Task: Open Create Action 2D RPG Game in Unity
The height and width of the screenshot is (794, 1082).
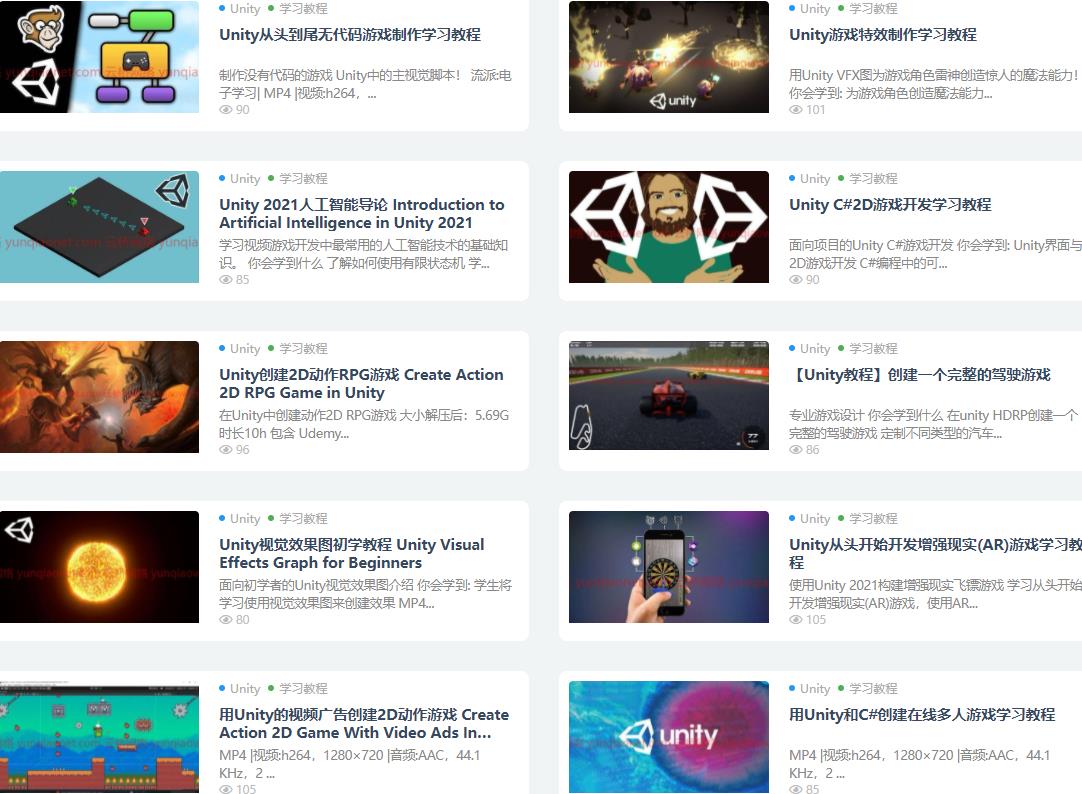Action: (x=362, y=383)
